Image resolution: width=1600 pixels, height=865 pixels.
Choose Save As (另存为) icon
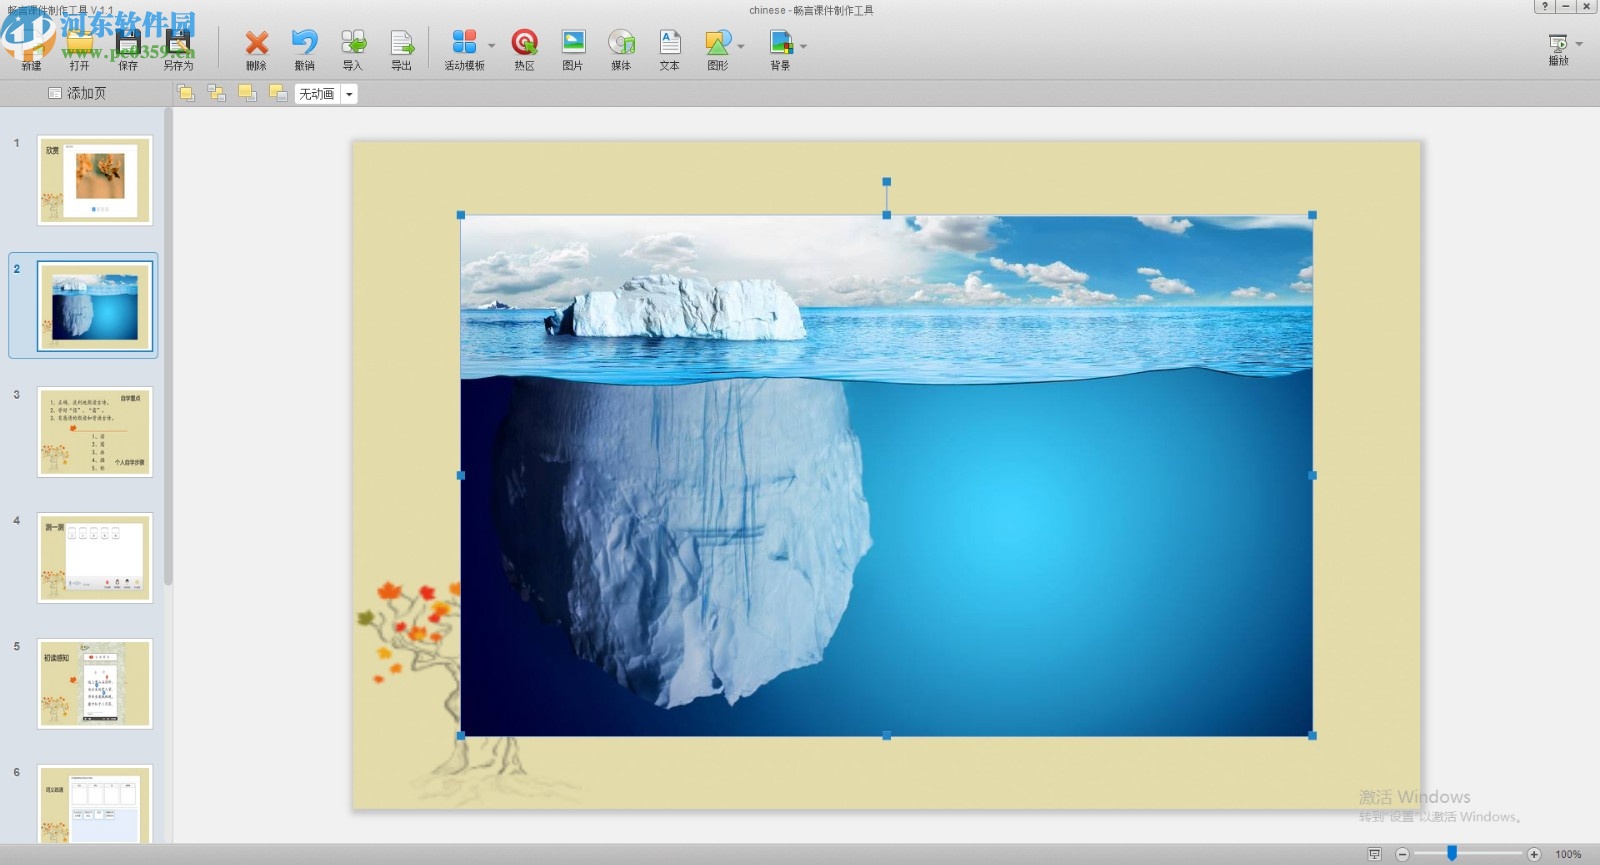coord(178,48)
